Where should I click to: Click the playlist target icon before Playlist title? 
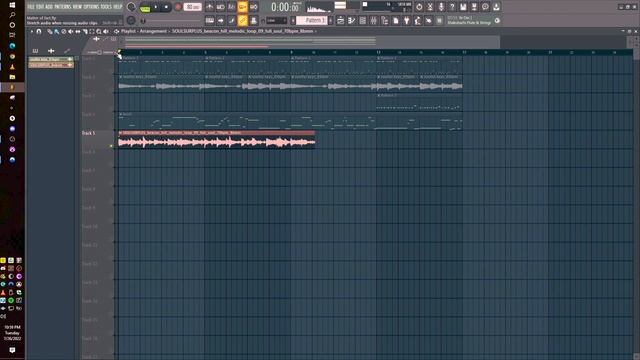[116, 31]
